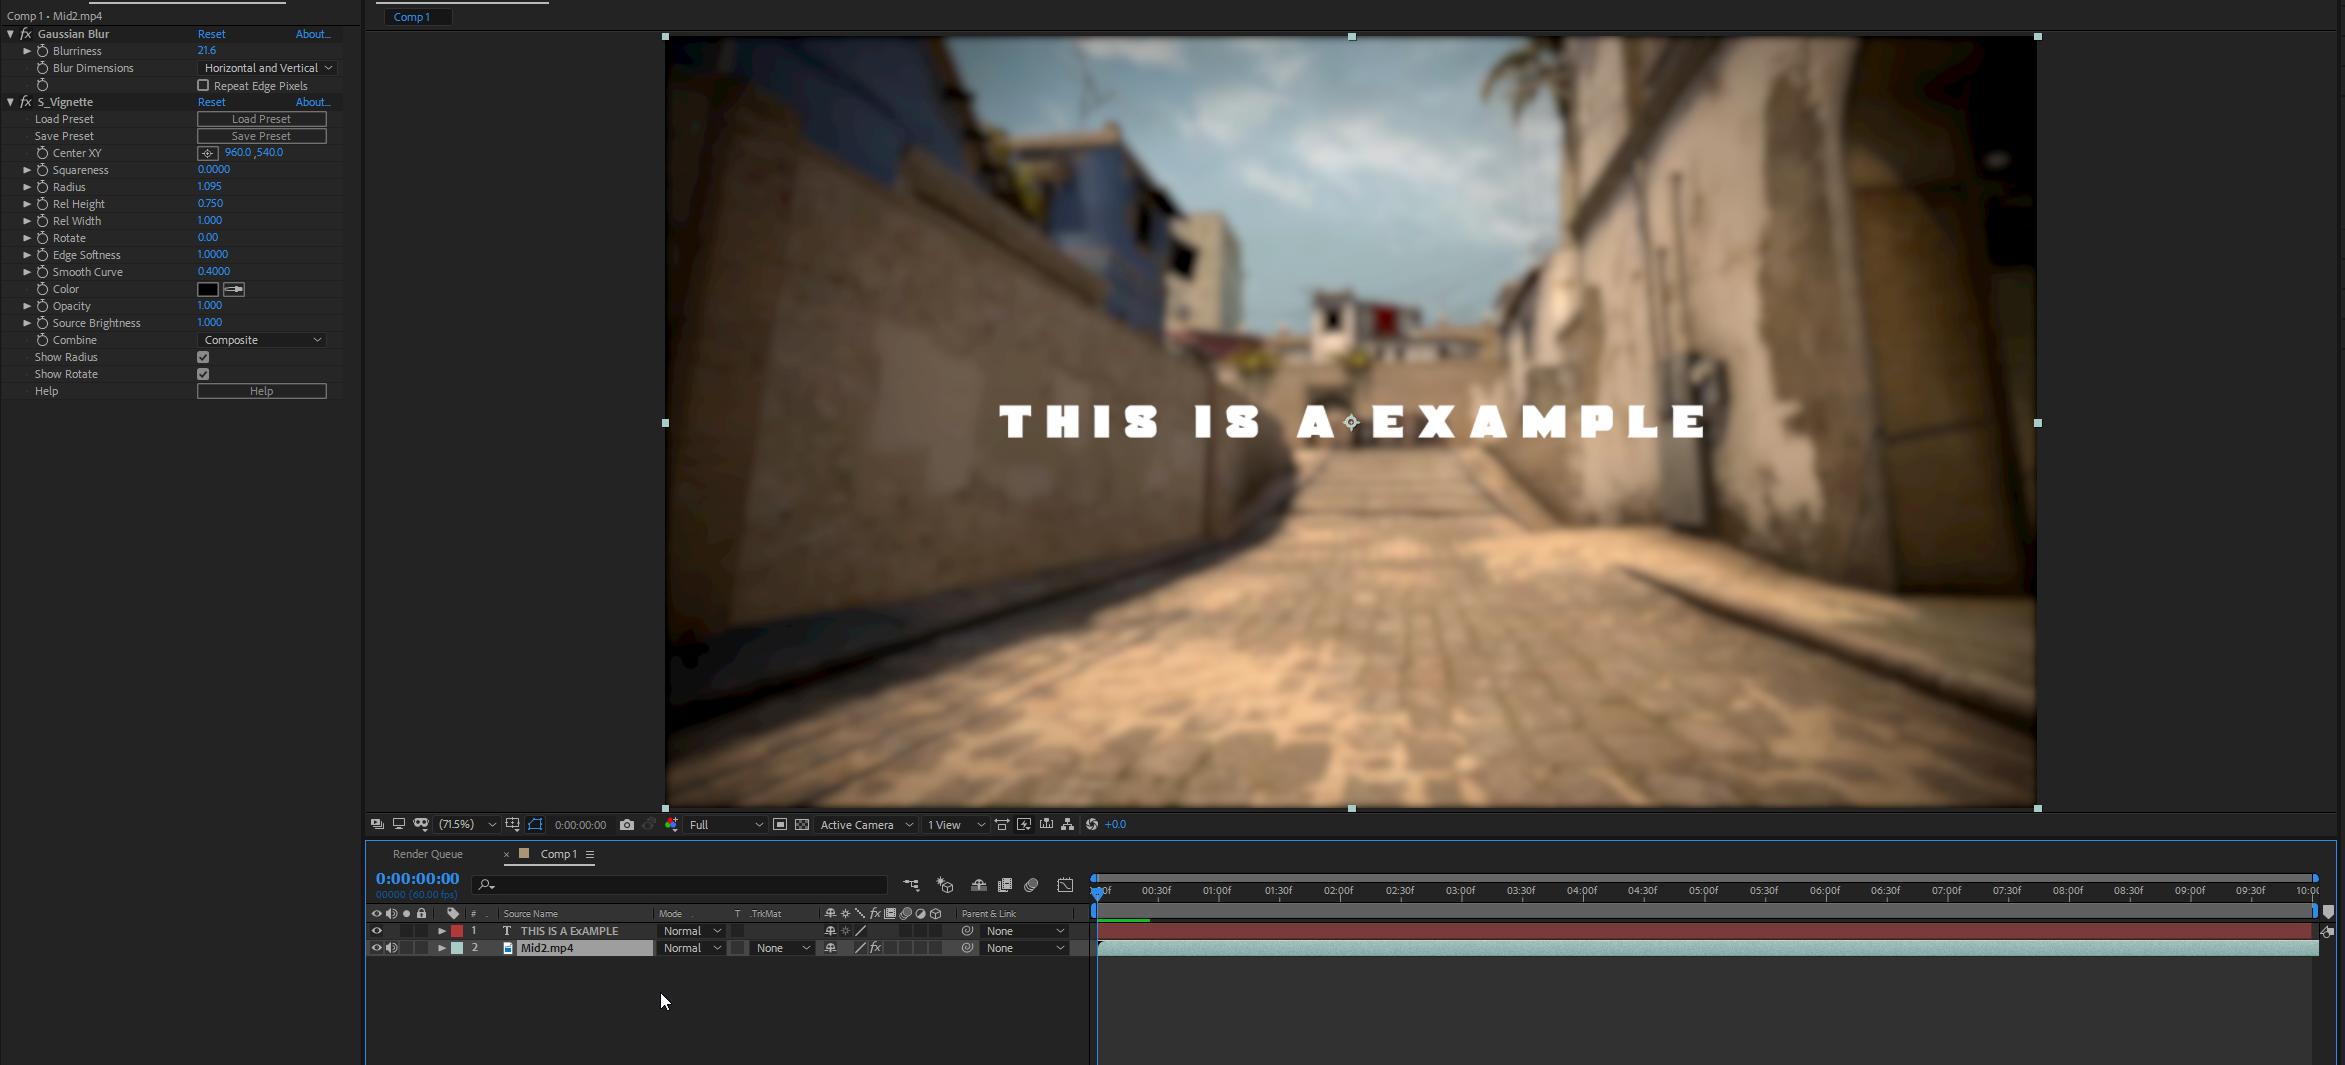Click the Primary Viewer monitor icon
The height and width of the screenshot is (1065, 2345).
coord(399,824)
